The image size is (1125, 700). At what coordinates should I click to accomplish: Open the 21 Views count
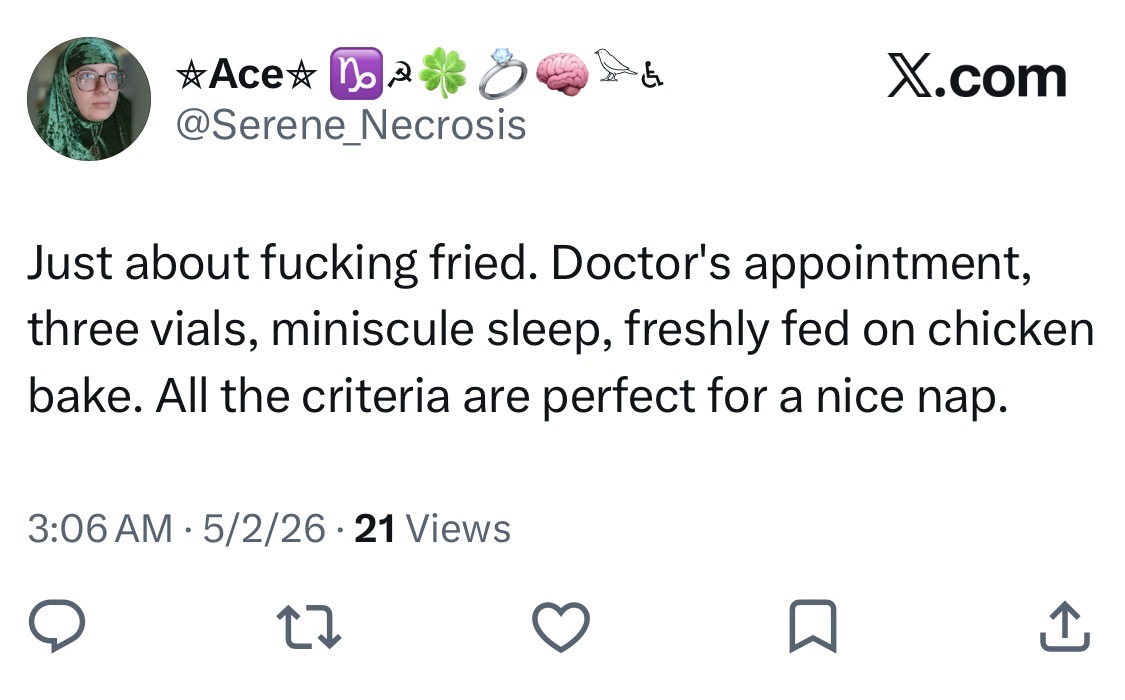[433, 529]
